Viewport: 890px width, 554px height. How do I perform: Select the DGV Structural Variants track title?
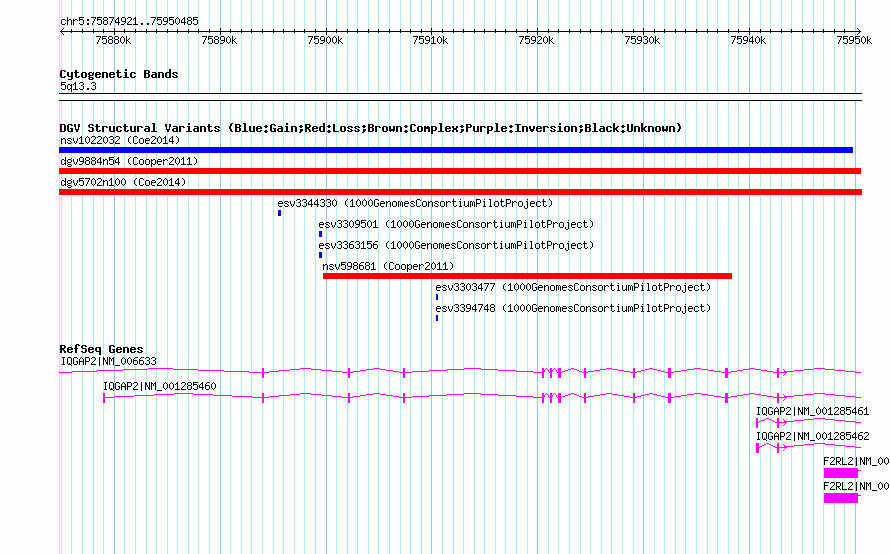[370, 128]
